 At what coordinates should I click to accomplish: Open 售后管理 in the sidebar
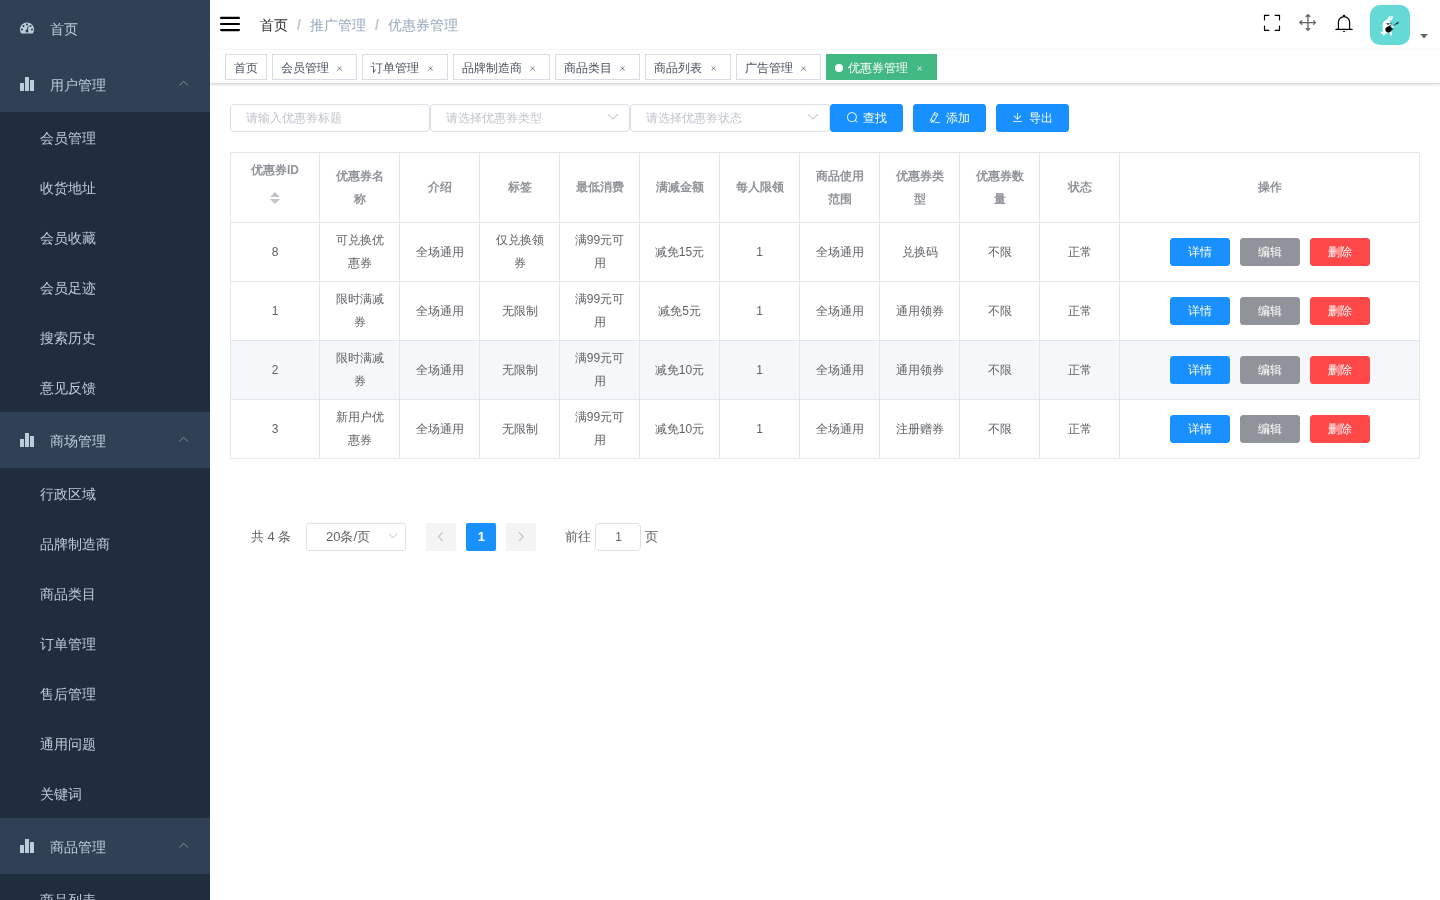105,694
